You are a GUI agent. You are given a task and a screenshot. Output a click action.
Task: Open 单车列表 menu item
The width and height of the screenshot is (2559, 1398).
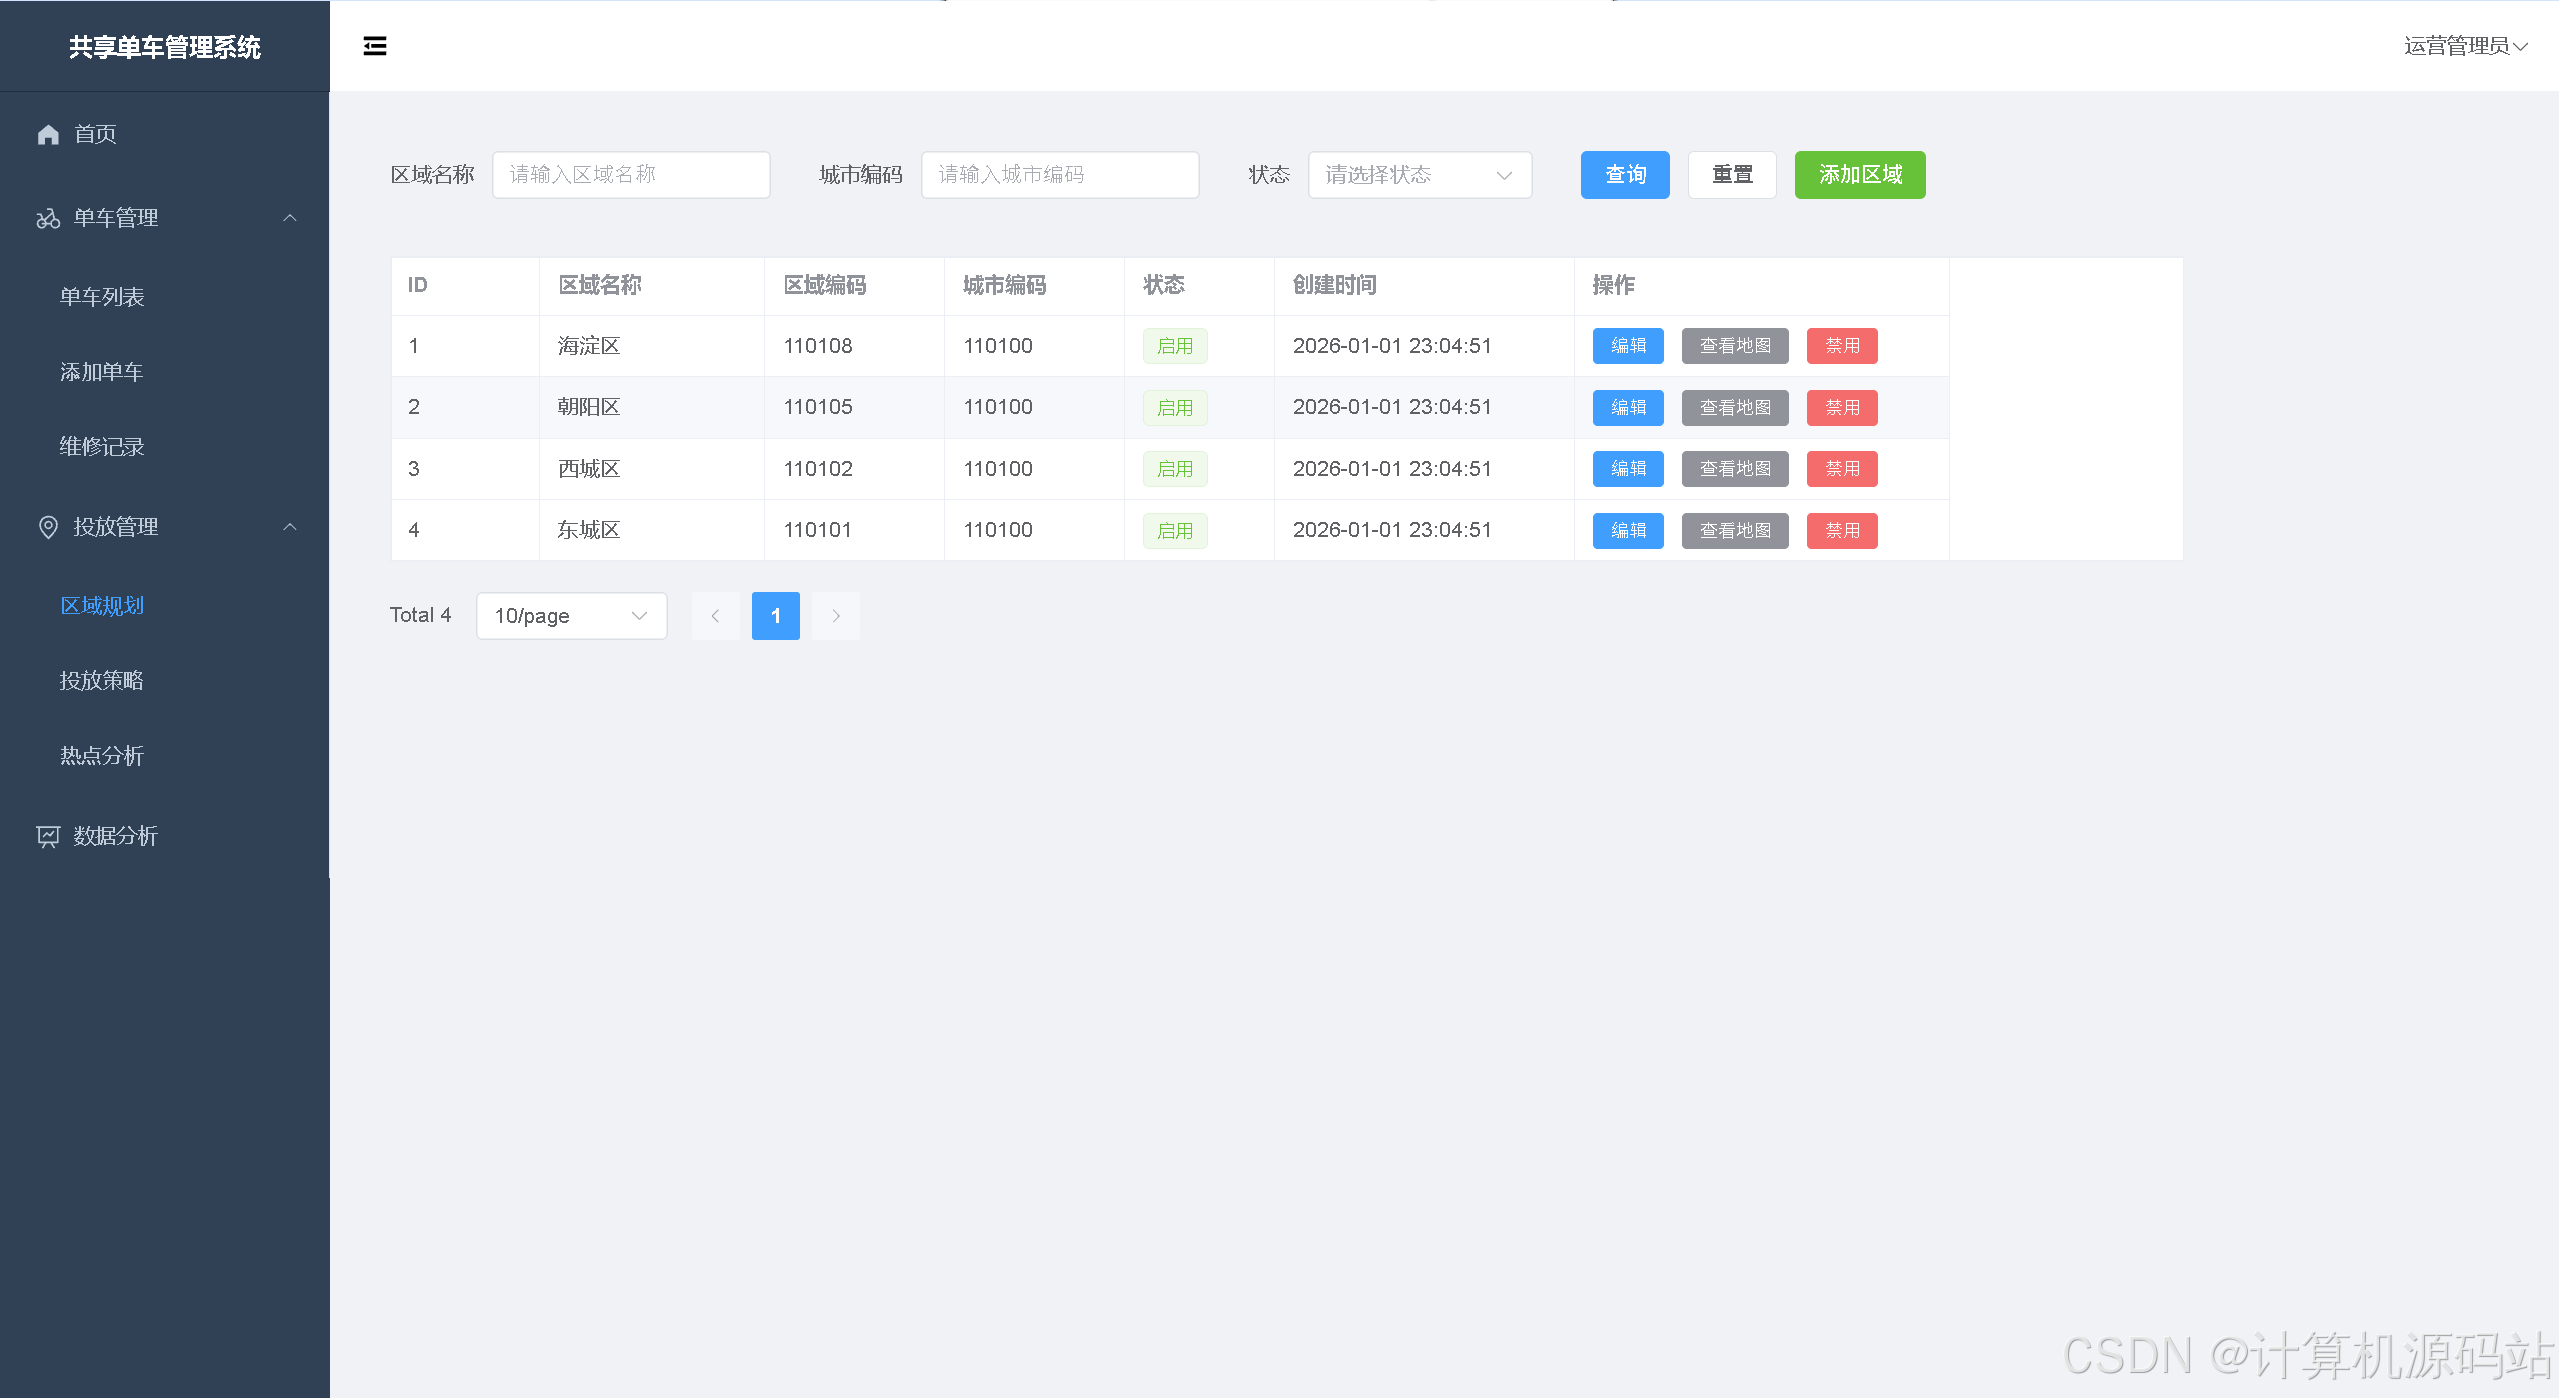pyautogui.click(x=102, y=297)
